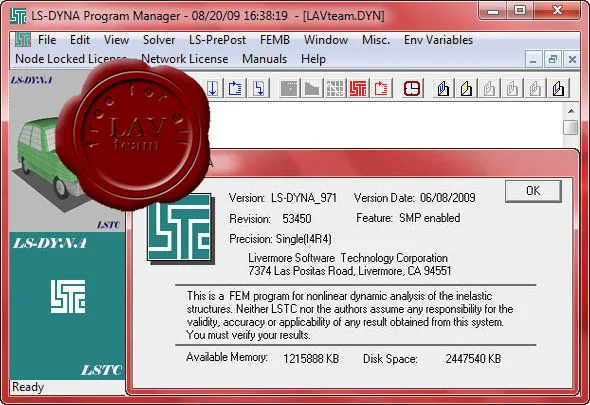590x405 pixels.
Task: Click the blue-striped manual book icon
Action: point(443,88)
